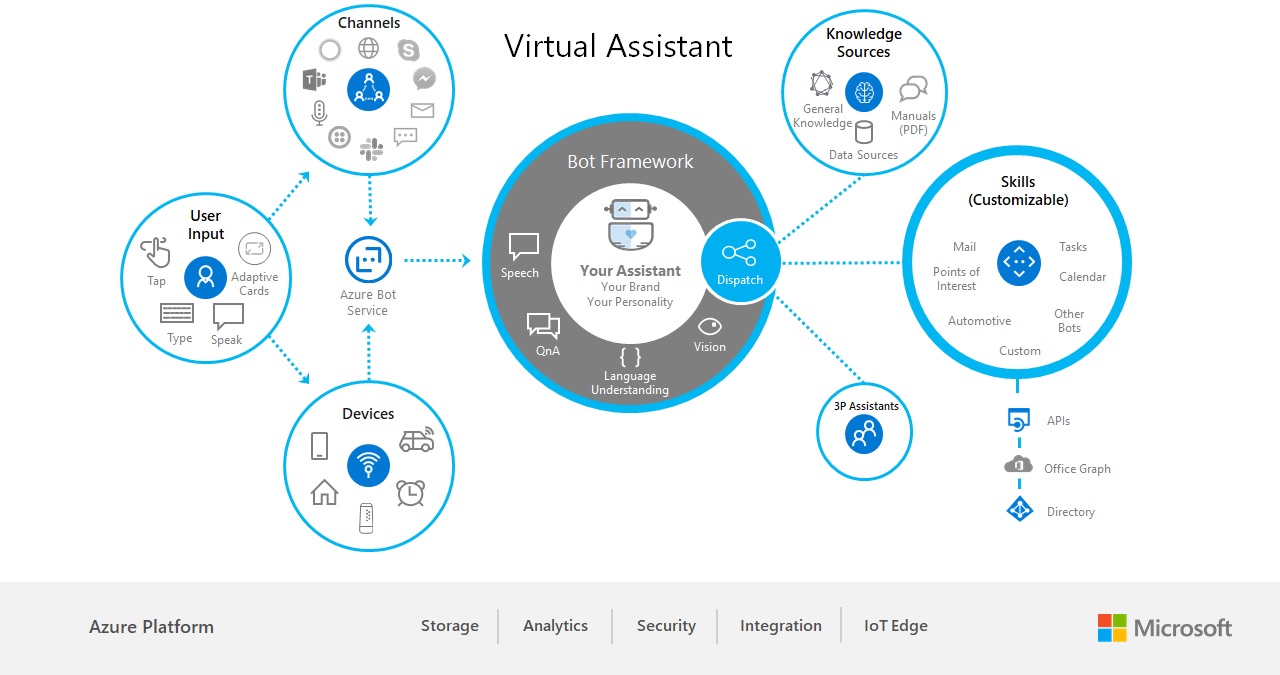The height and width of the screenshot is (675, 1280).
Task: Click the blue Skills center icon
Action: (1019, 264)
